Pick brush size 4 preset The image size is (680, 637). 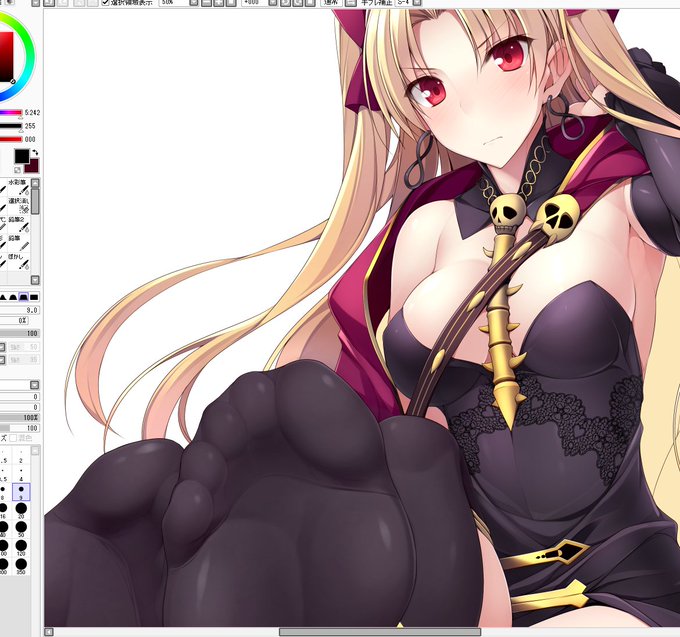point(21,474)
